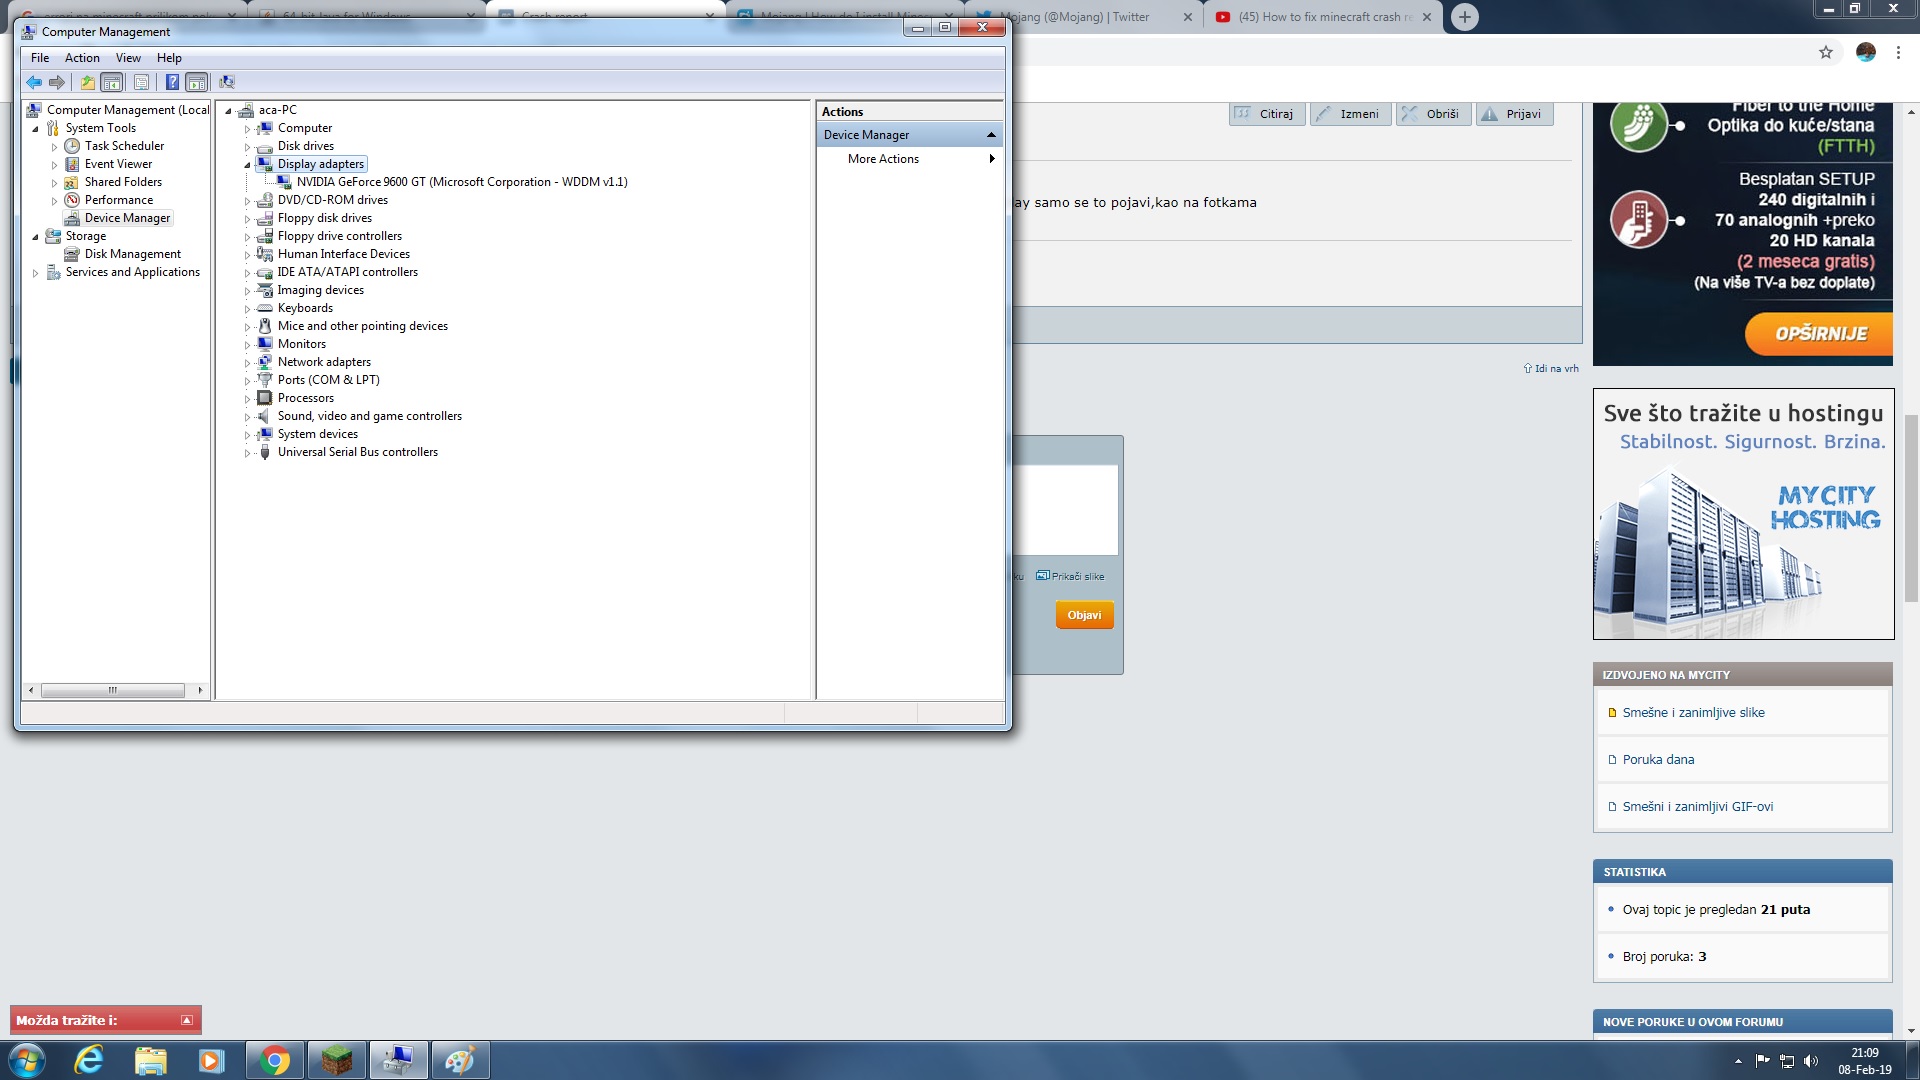Open the Action menu
The height and width of the screenshot is (1080, 1920).
[x=82, y=58]
